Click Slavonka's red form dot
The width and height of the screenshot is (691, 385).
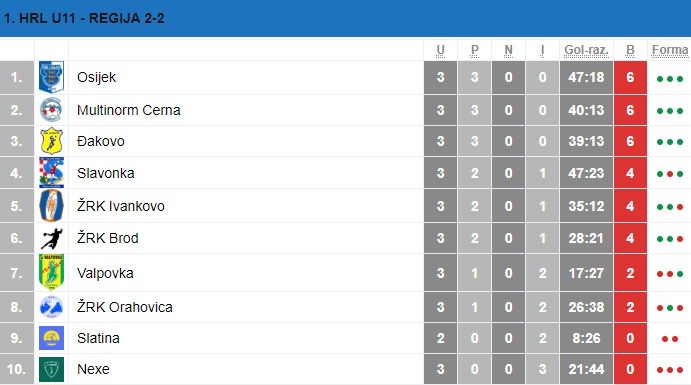(x=670, y=174)
